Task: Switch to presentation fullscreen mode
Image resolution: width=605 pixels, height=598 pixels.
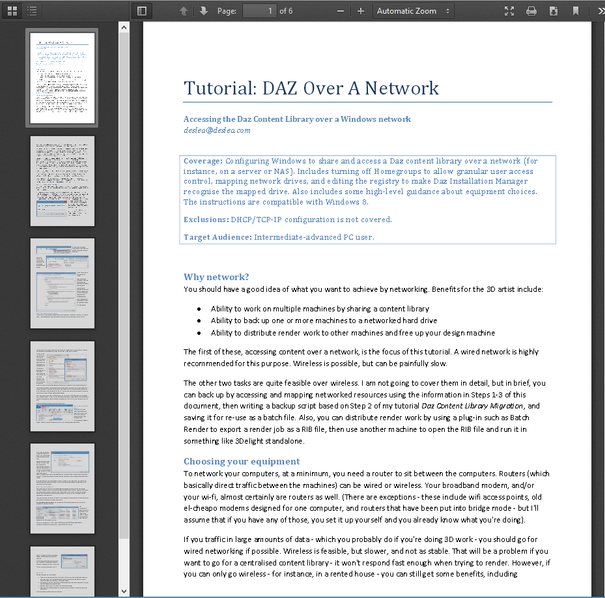Action: (x=509, y=11)
